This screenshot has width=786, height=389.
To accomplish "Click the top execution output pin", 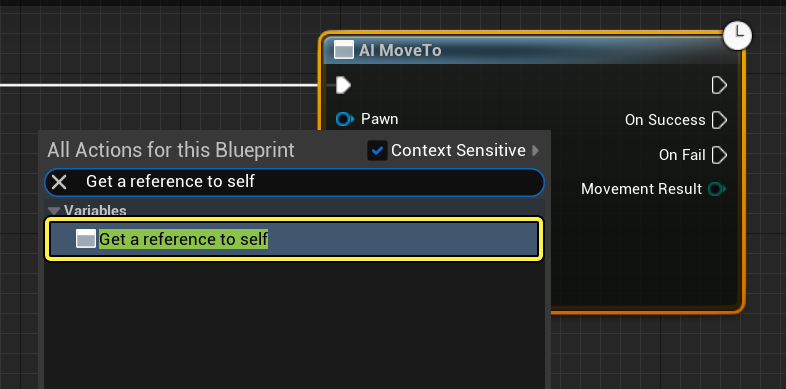I will 719,85.
